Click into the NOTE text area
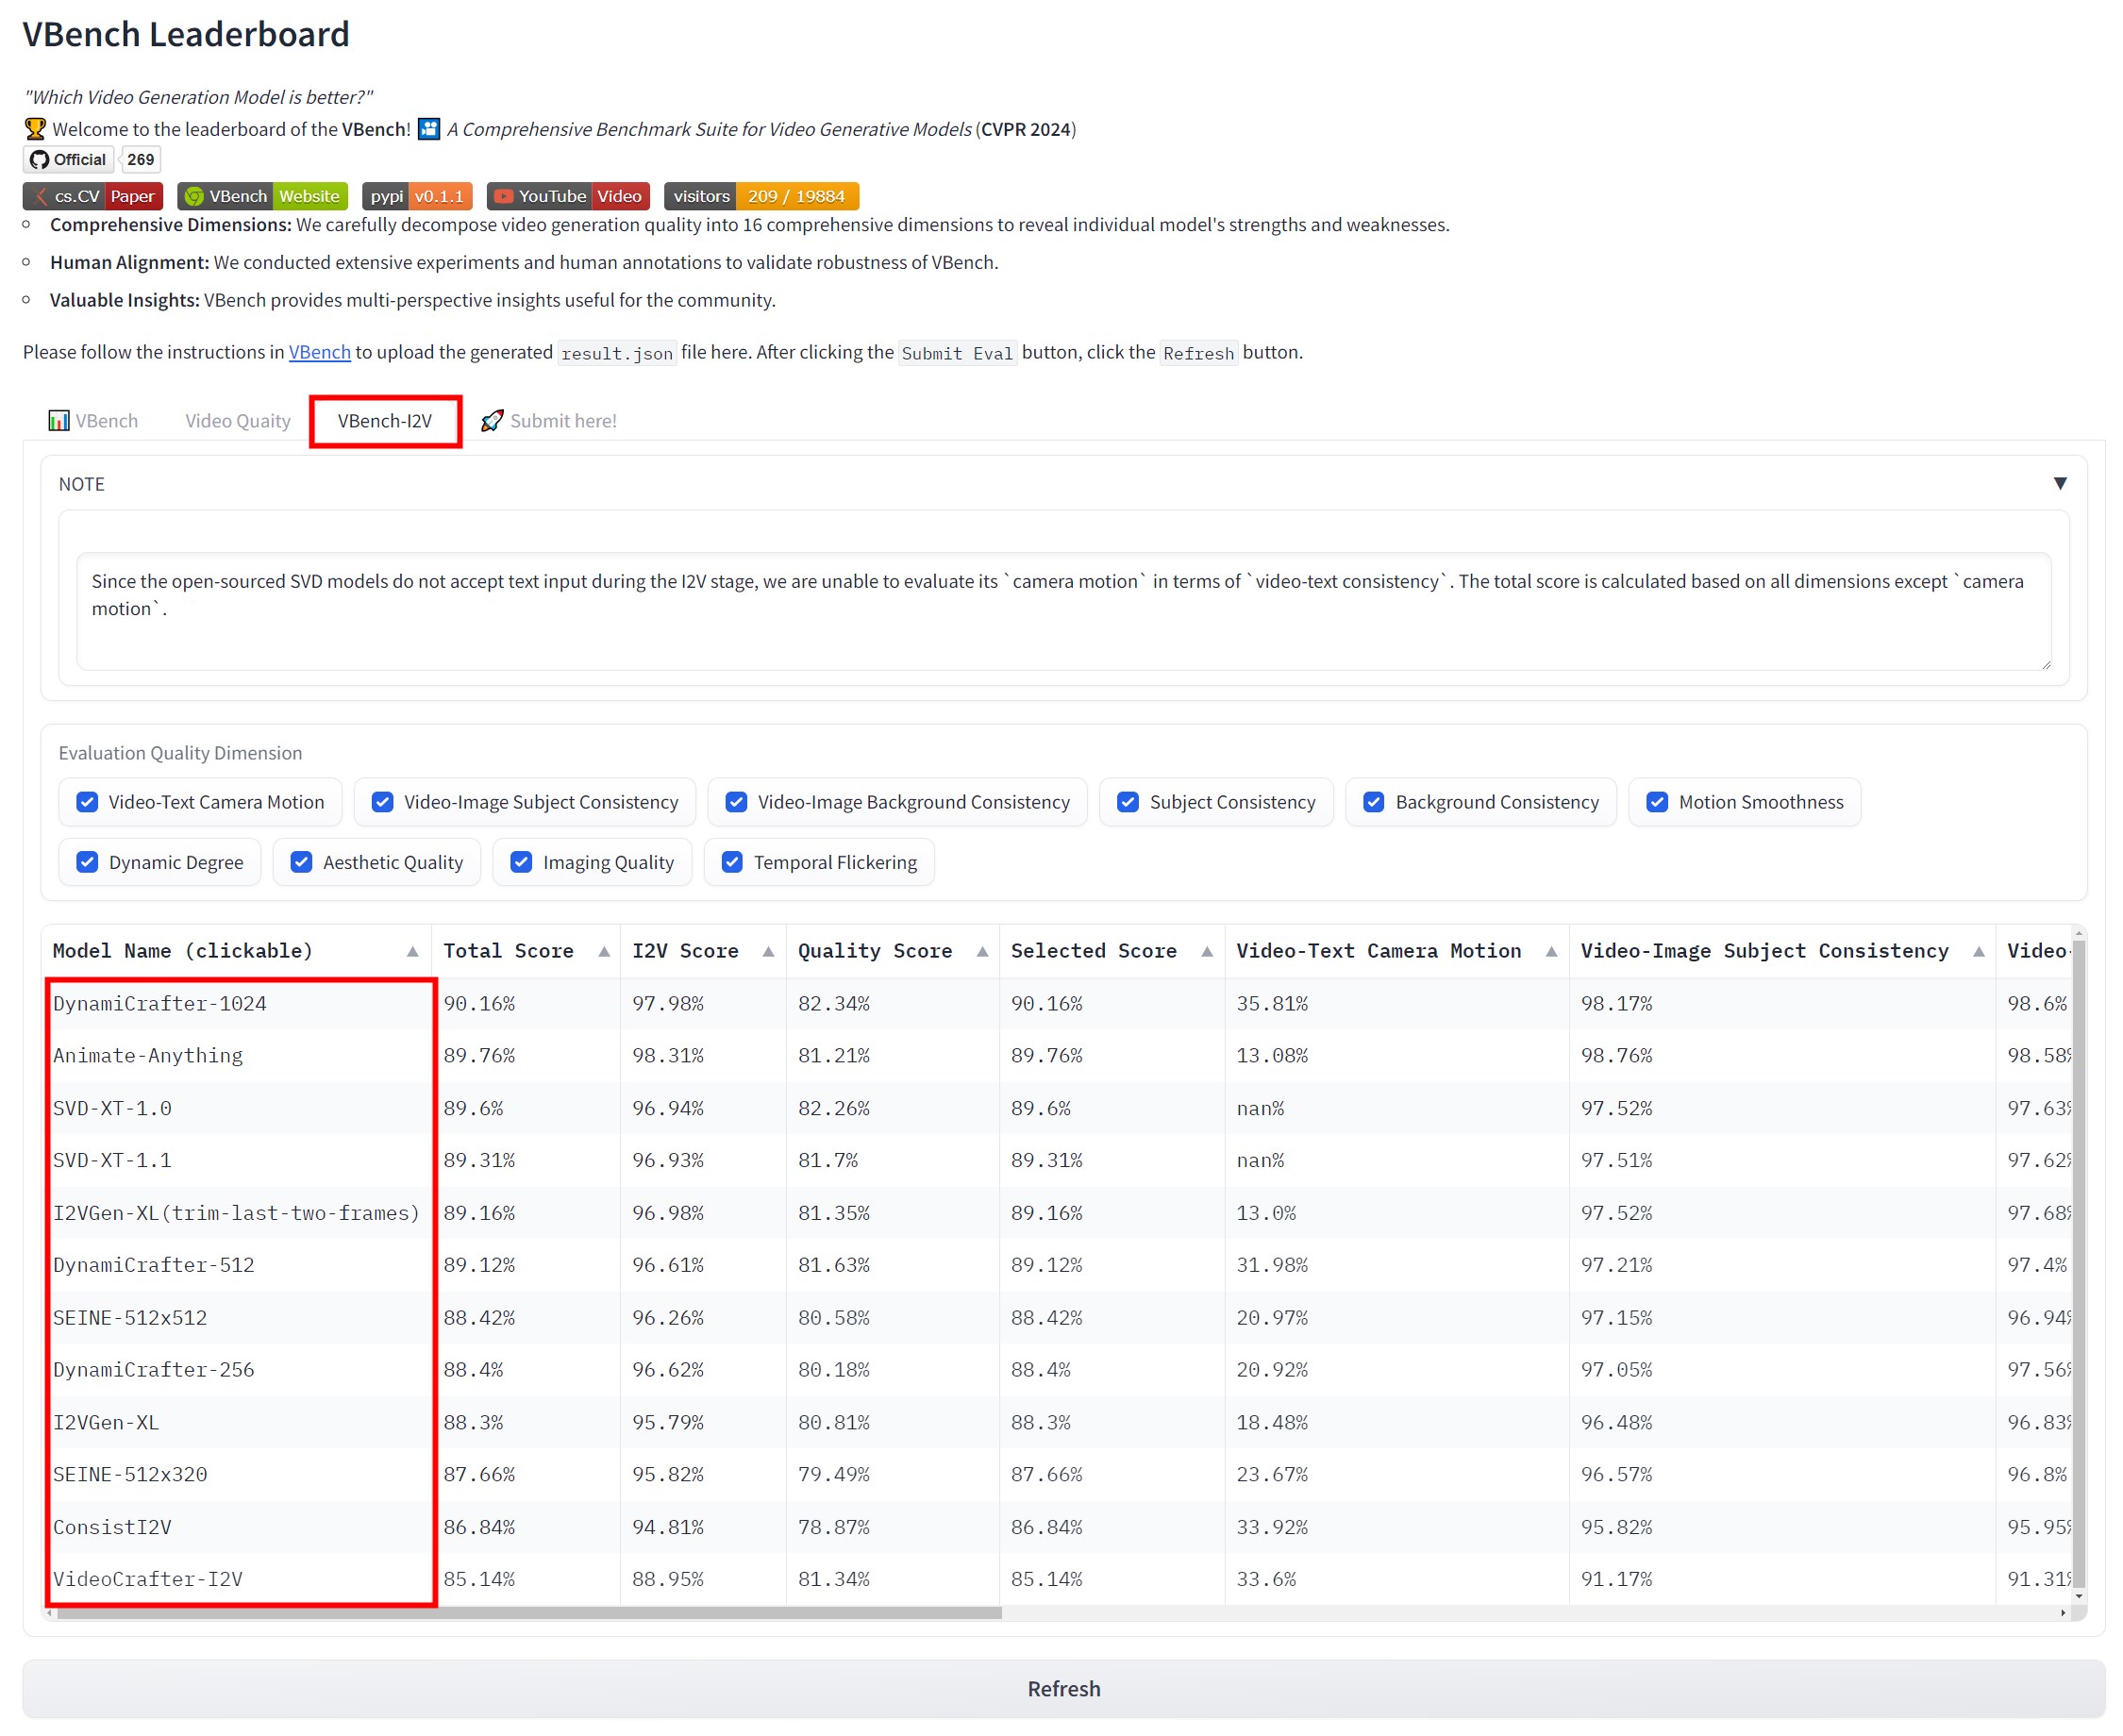This screenshot has width=2123, height=1736. coord(1063,611)
